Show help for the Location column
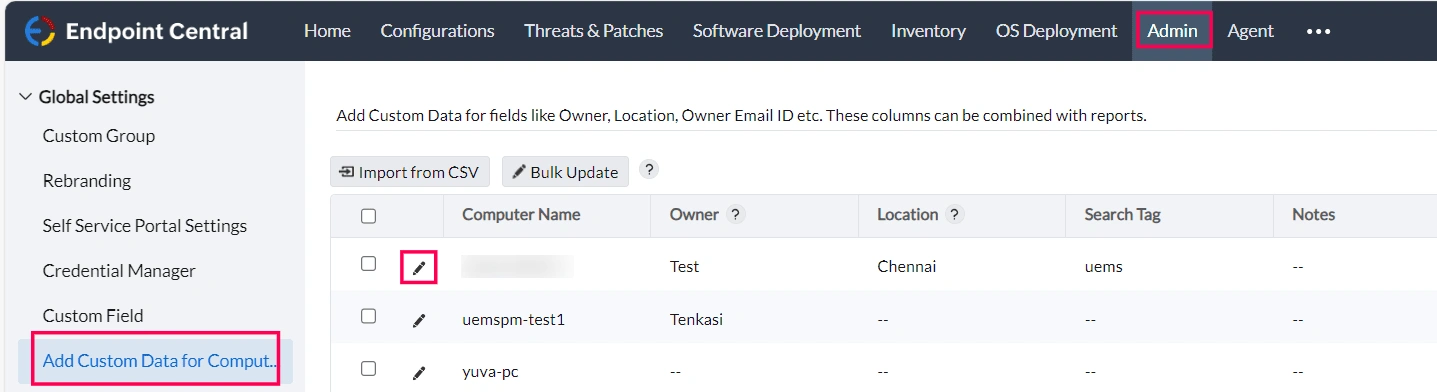 [x=955, y=214]
